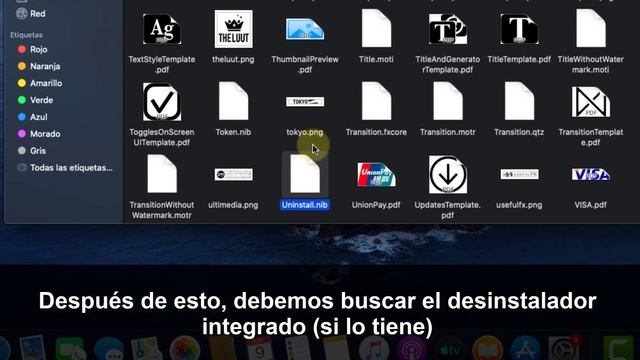Open Red network location in sidebar
Screen dimensions: 640x360
[31, 13]
